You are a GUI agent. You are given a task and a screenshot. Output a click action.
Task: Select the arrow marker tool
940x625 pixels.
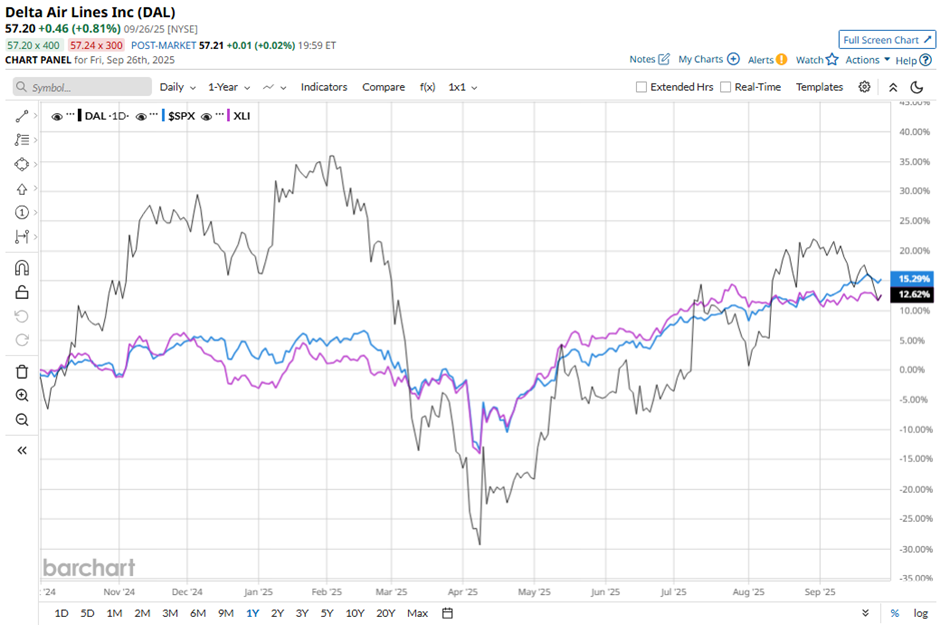pyautogui.click(x=22, y=189)
